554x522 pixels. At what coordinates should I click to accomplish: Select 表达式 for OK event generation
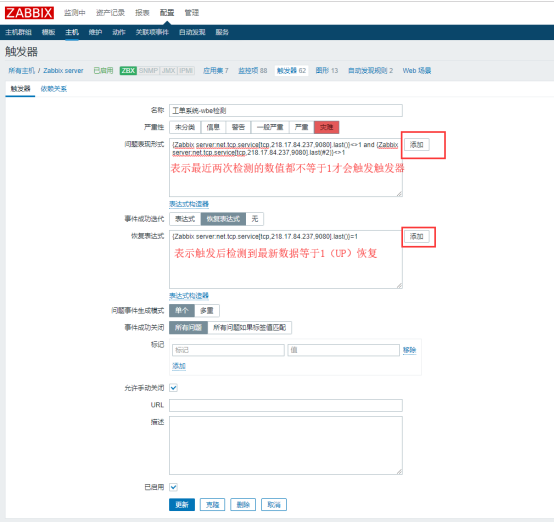(x=185, y=219)
